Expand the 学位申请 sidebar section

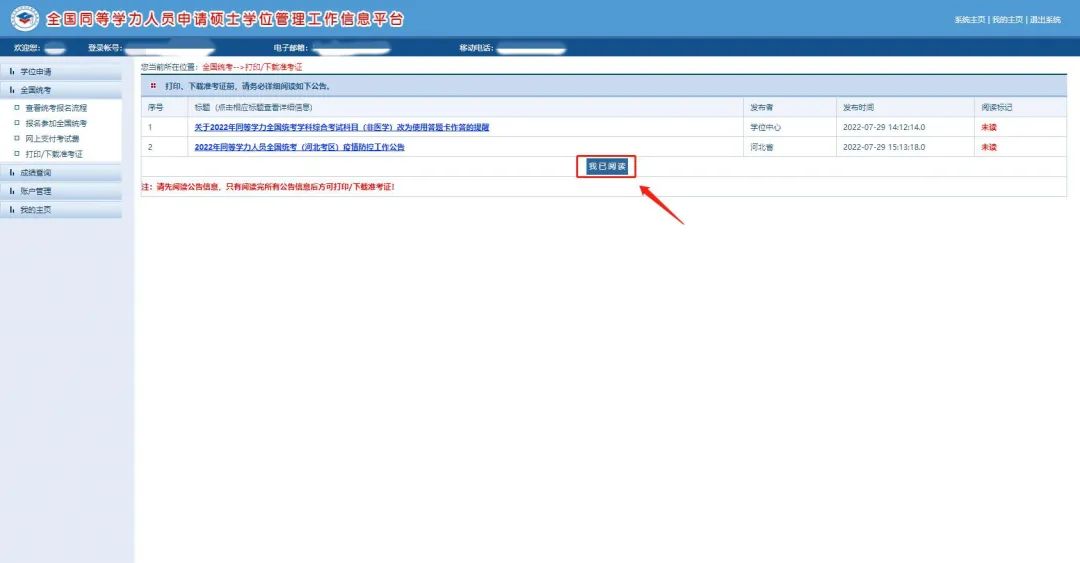pos(36,72)
